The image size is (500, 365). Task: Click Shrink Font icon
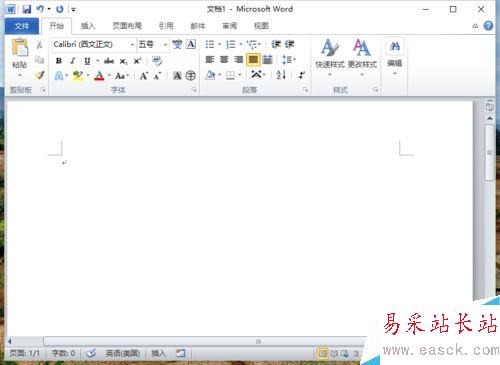tap(157, 76)
